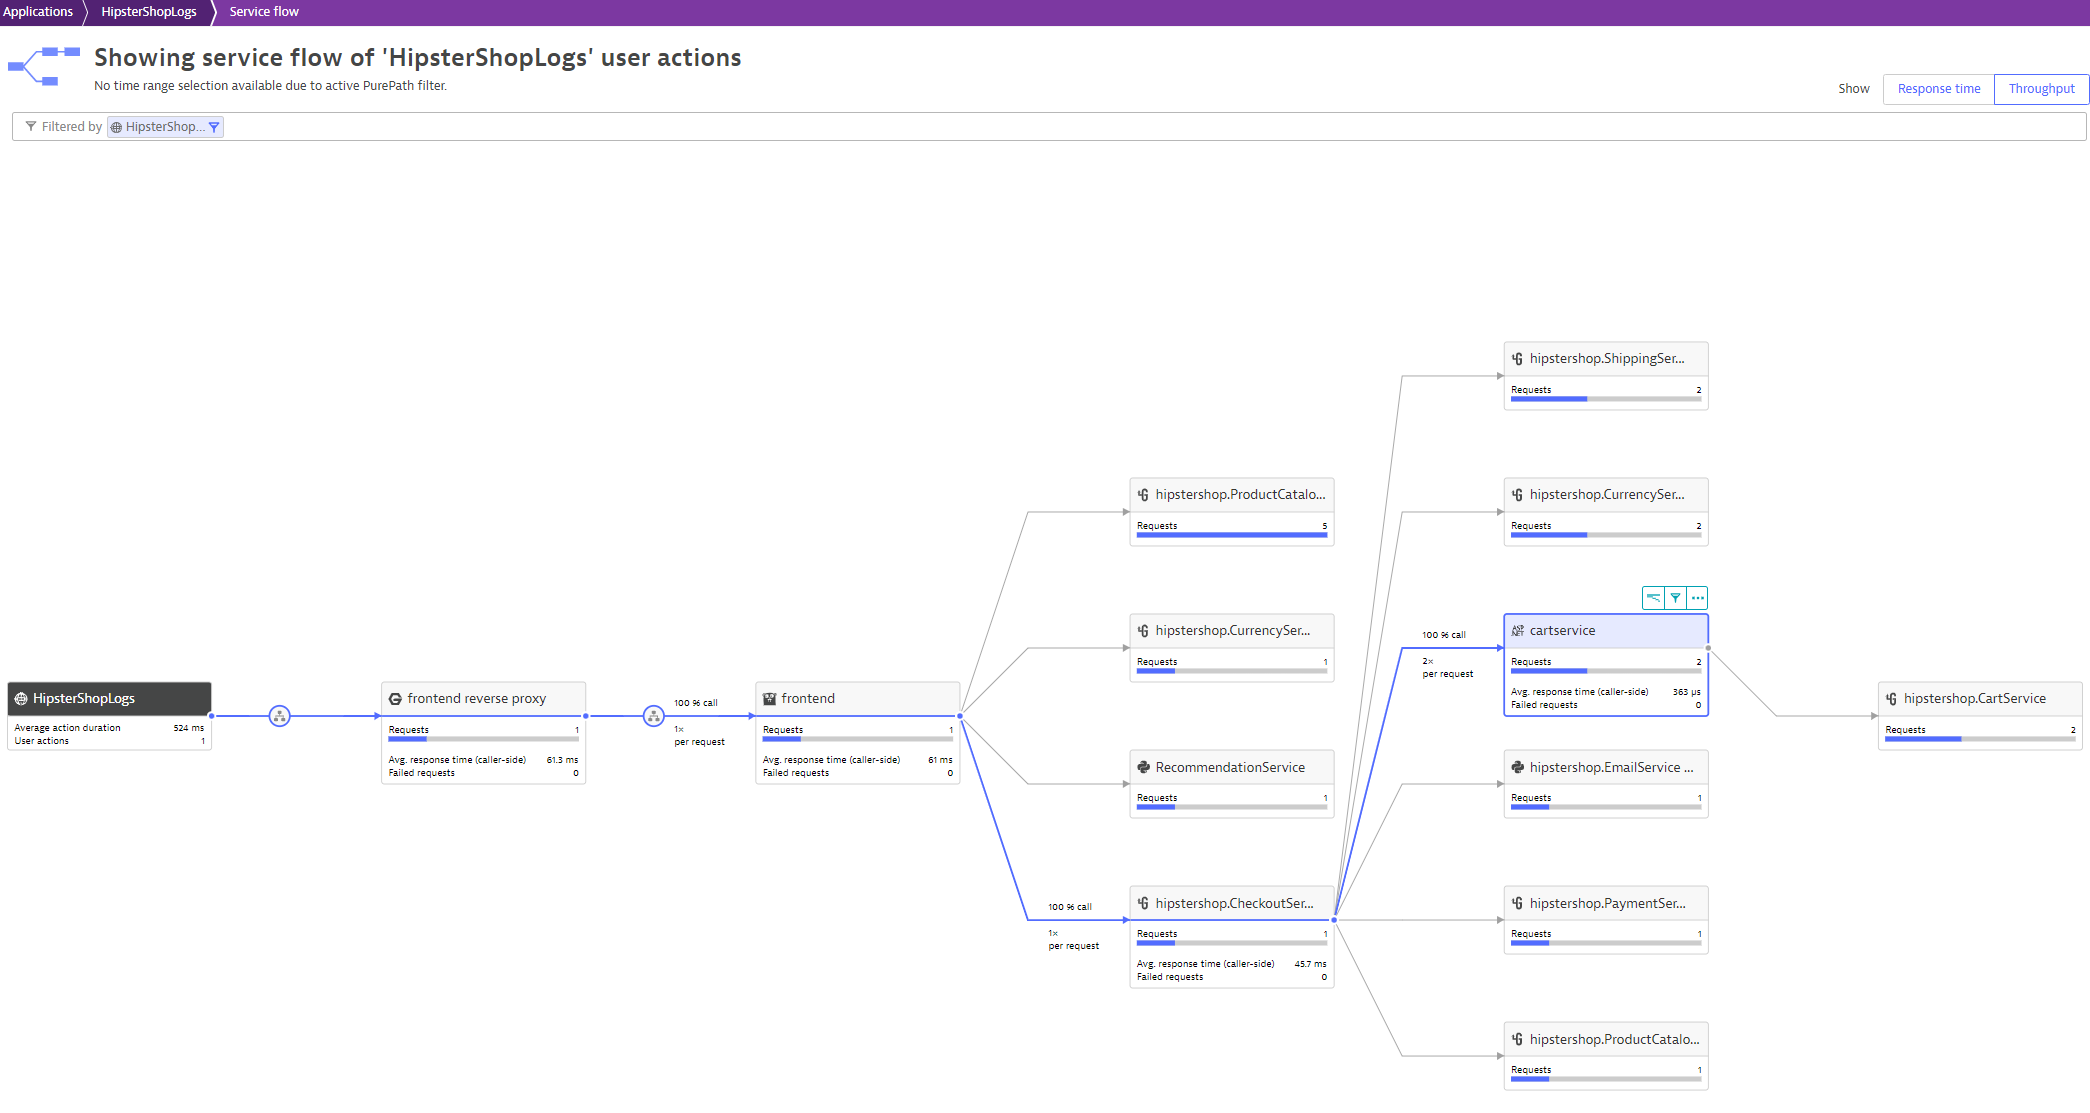Click the globe icon on HipsterShopLogs node
This screenshot has height=1113, width=2090.
tap(21, 699)
